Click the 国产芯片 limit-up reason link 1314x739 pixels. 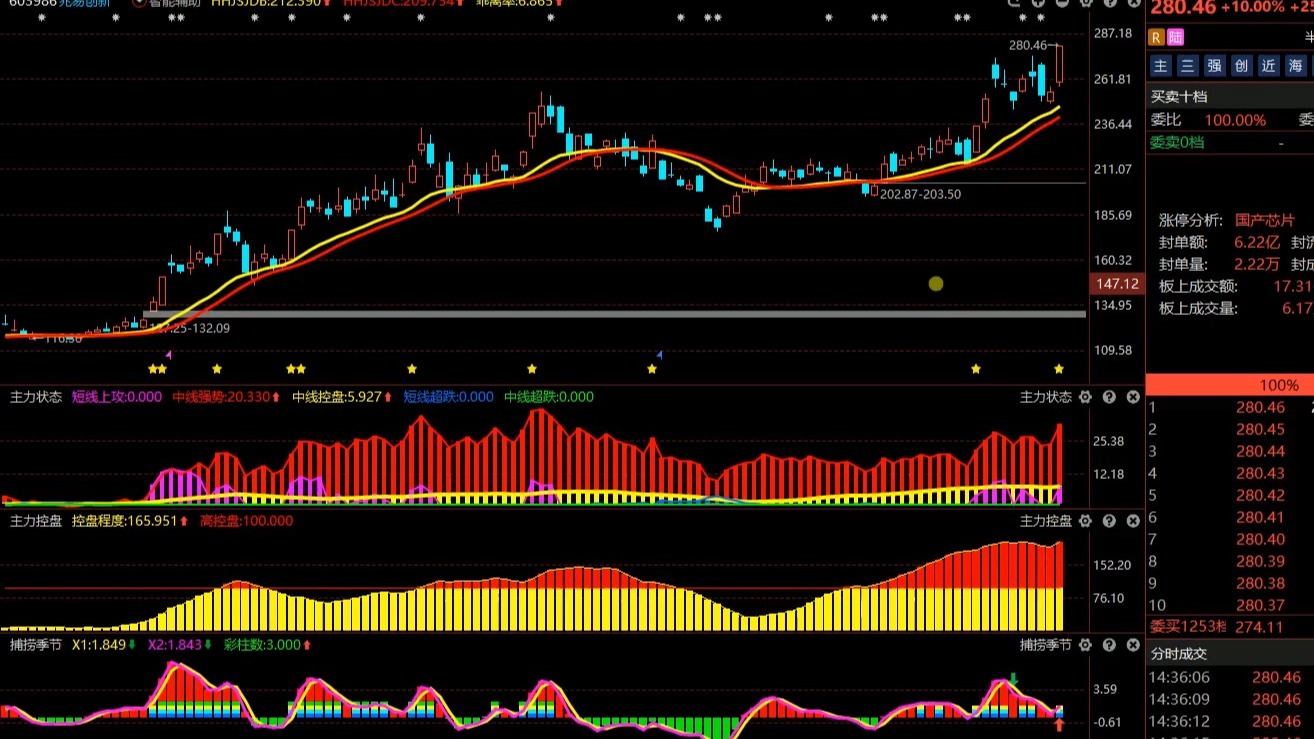coord(1264,220)
